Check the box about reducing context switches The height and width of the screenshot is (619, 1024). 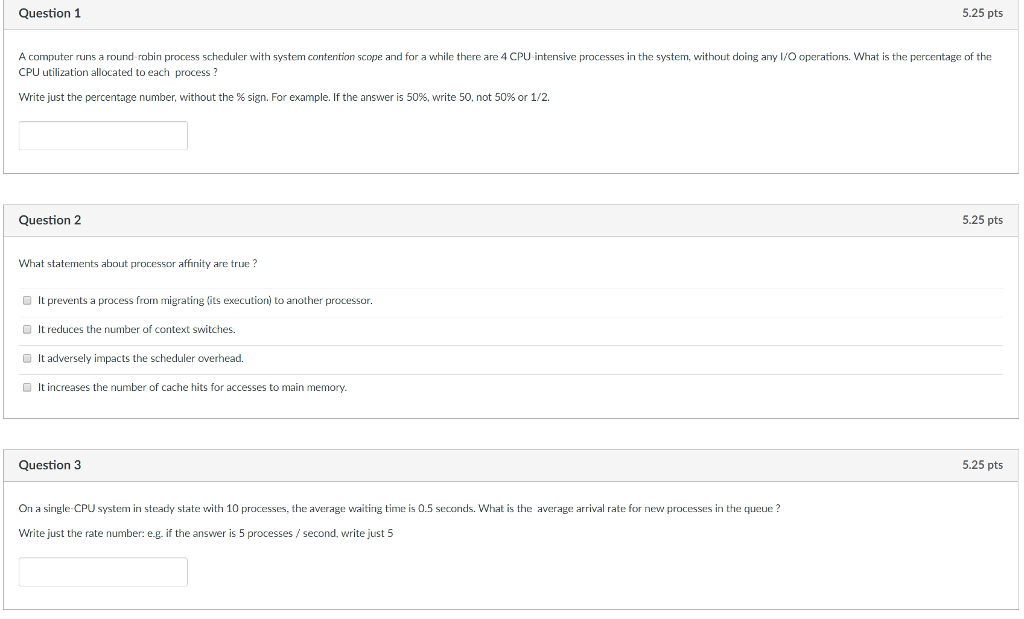(27, 329)
